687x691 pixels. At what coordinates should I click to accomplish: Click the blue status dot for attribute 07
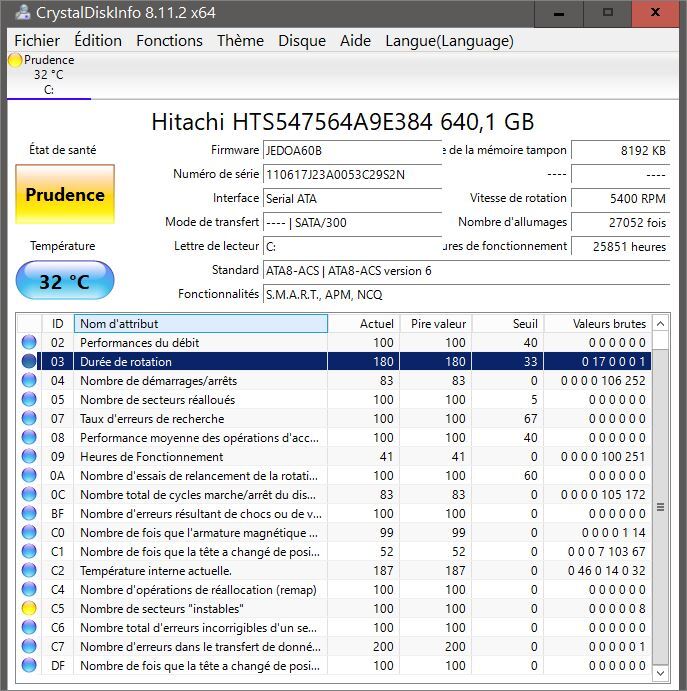pos(29,418)
